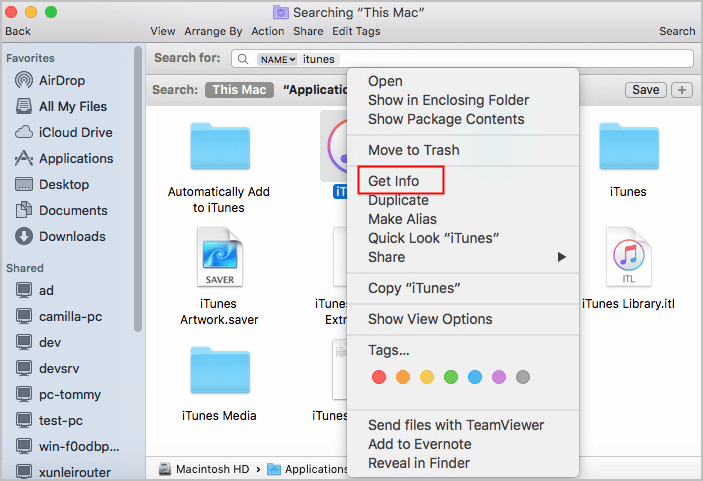
Task: Select iTunes Artwork.saver file
Action: click(x=219, y=277)
